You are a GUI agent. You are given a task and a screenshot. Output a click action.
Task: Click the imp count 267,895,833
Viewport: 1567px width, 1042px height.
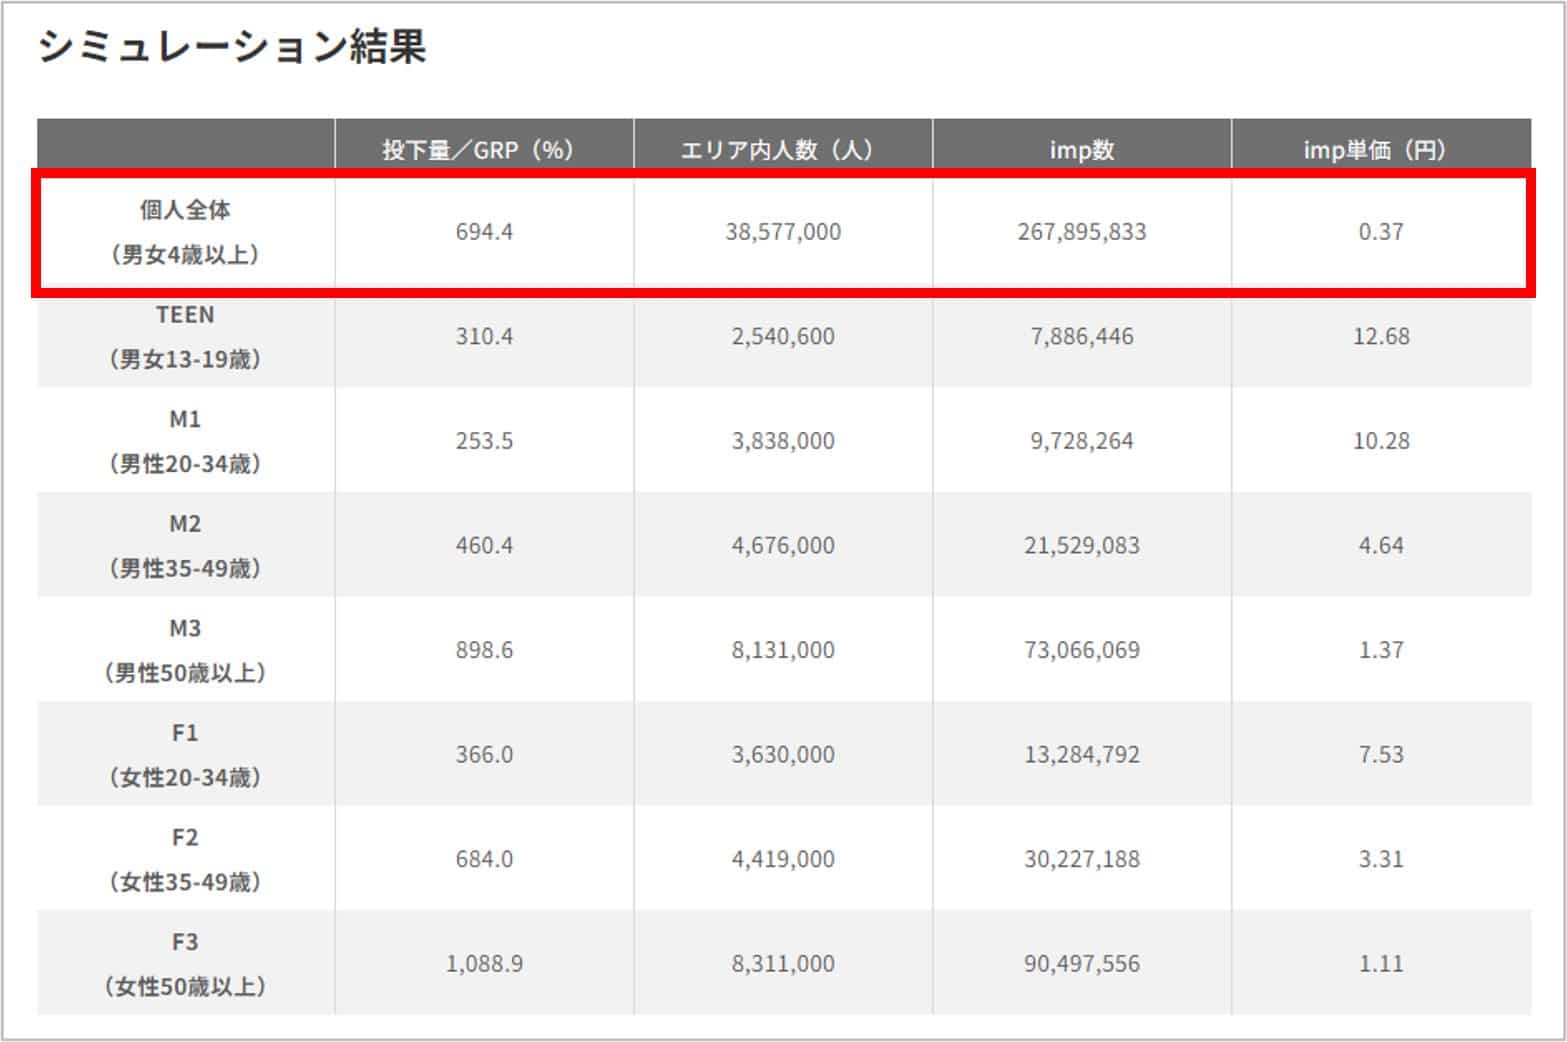(1081, 232)
